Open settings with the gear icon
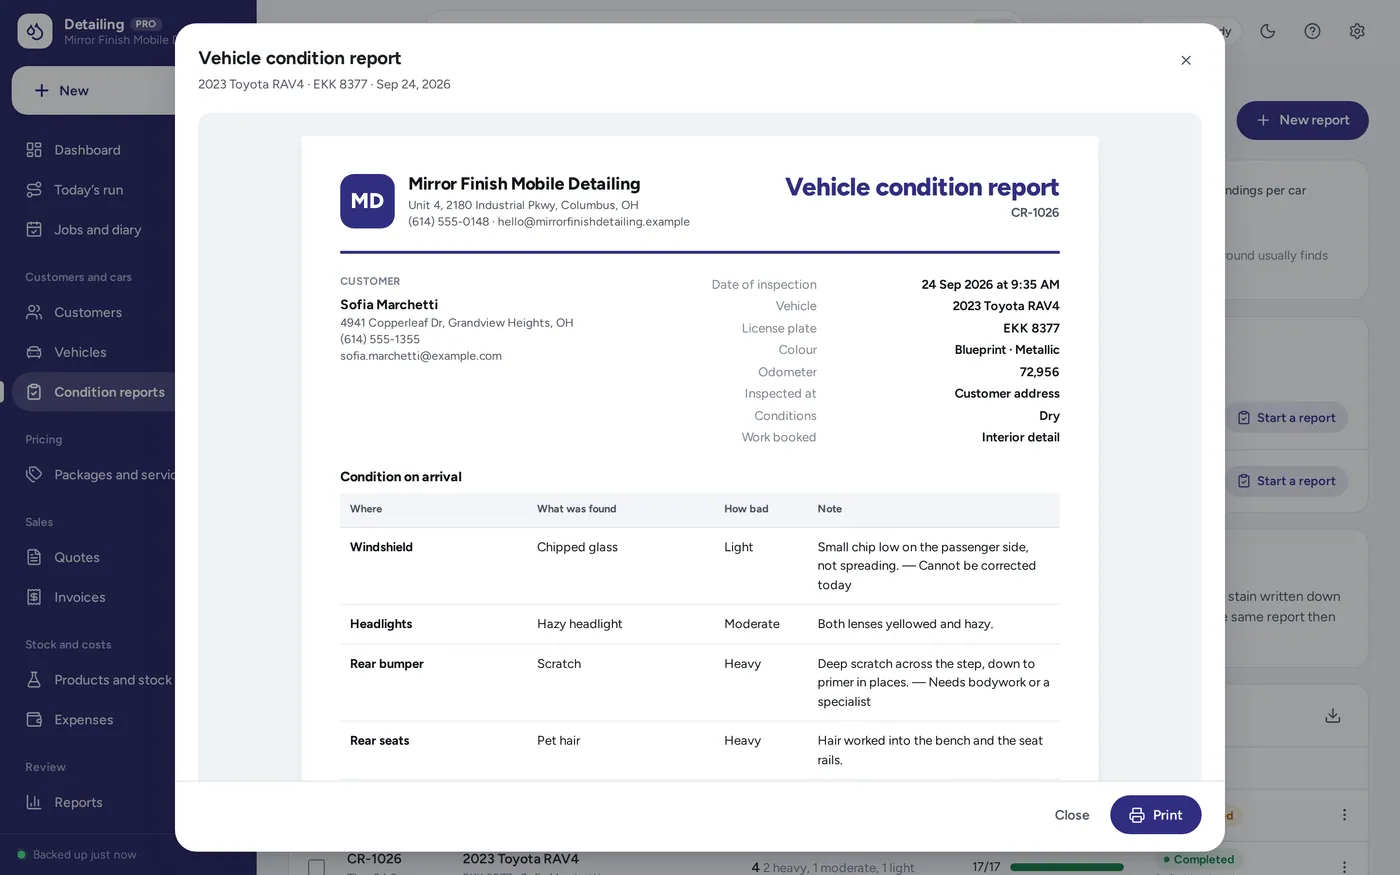The height and width of the screenshot is (875, 1400). tap(1357, 31)
